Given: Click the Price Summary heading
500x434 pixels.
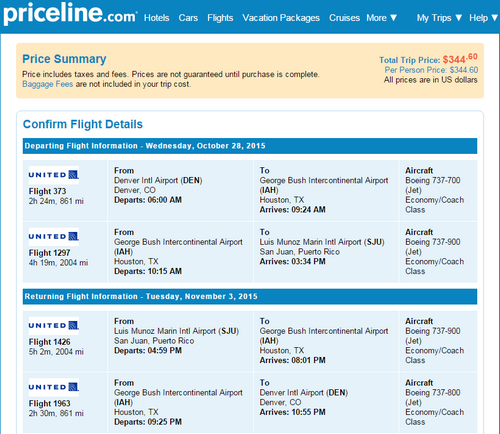Looking at the screenshot, I should click(64, 59).
